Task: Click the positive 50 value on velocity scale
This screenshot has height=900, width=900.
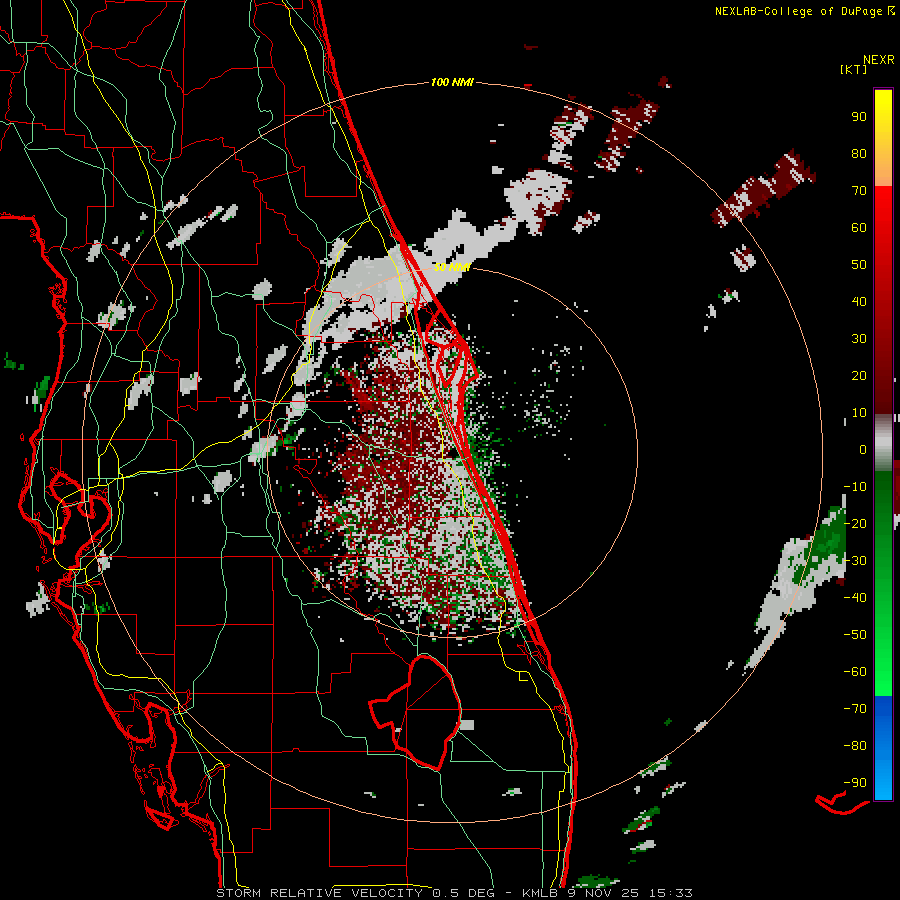Action: pos(859,265)
